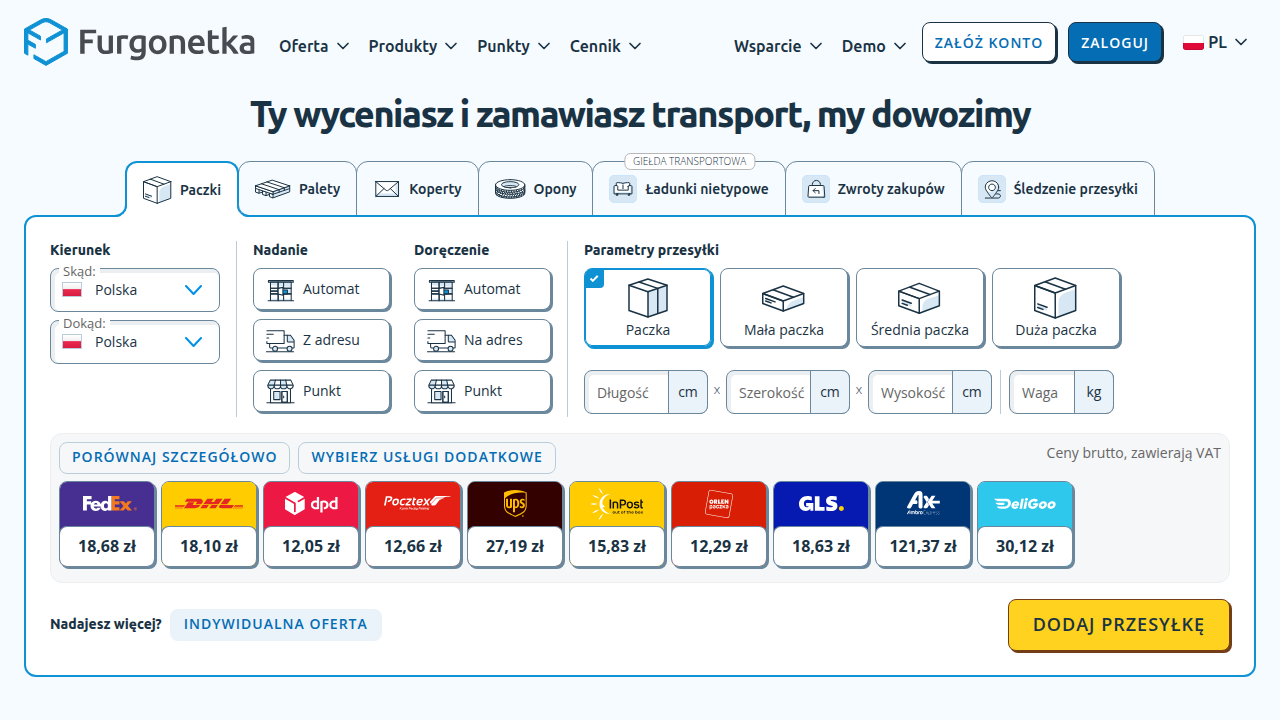1280x720 pixels.
Task: Click the UPS price 27,19 zł
Action: pyautogui.click(x=516, y=546)
